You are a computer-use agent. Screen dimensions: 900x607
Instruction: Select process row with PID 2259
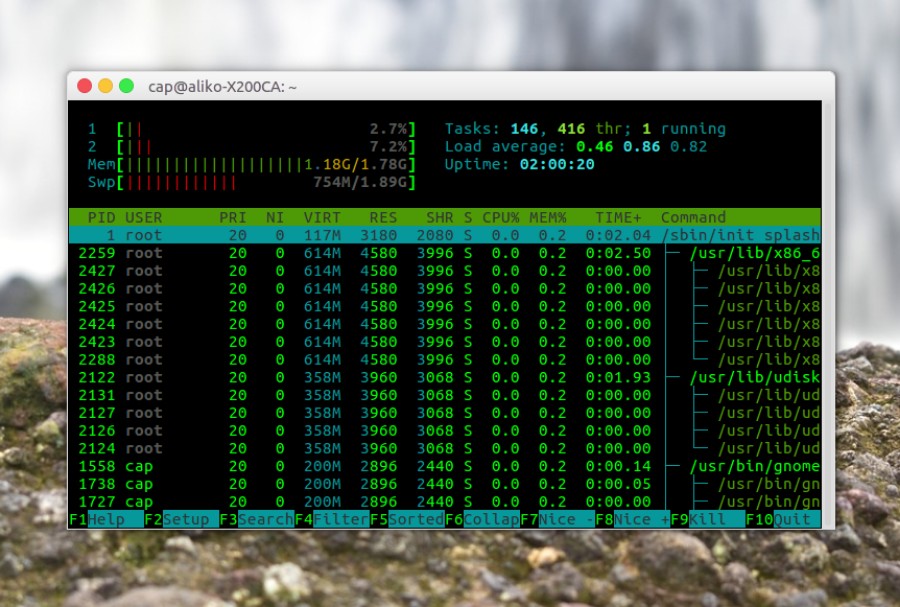445,253
